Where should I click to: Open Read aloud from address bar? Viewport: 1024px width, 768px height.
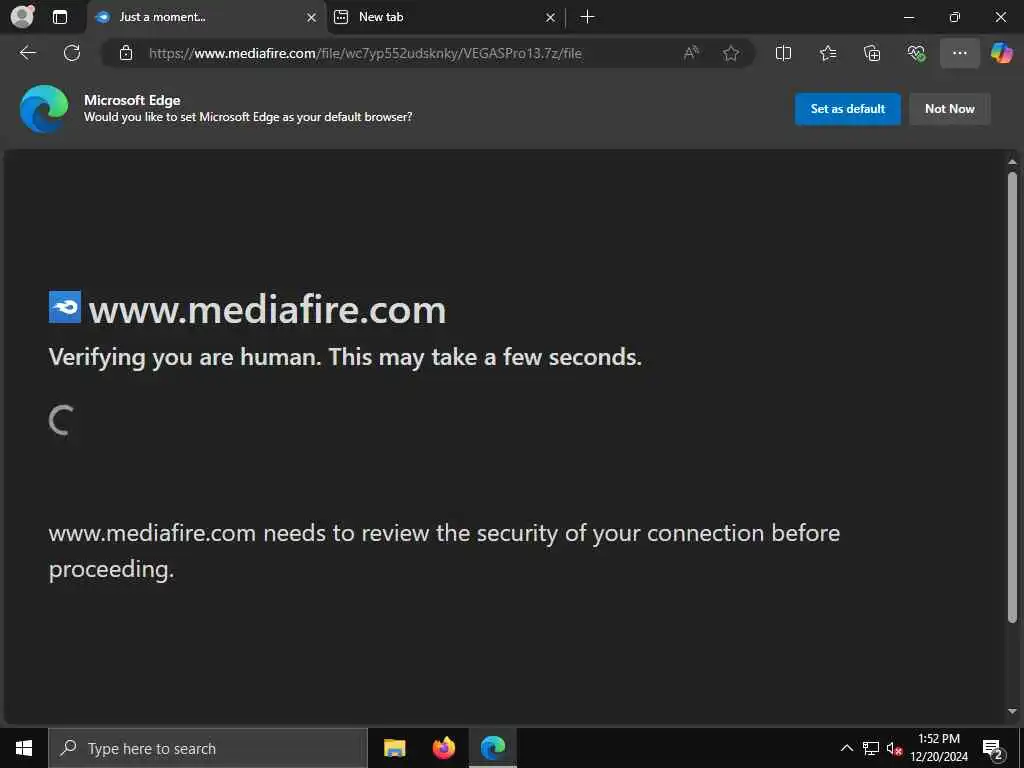point(691,53)
